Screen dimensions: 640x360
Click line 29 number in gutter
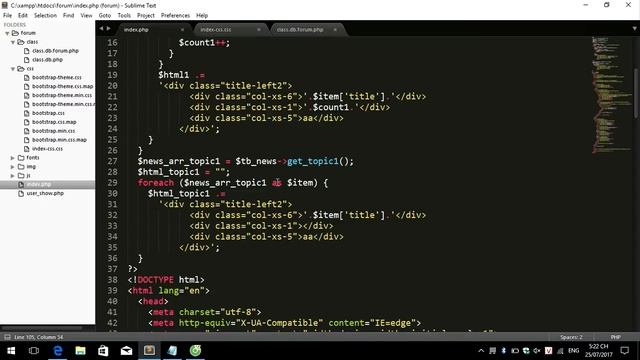tap(112, 183)
